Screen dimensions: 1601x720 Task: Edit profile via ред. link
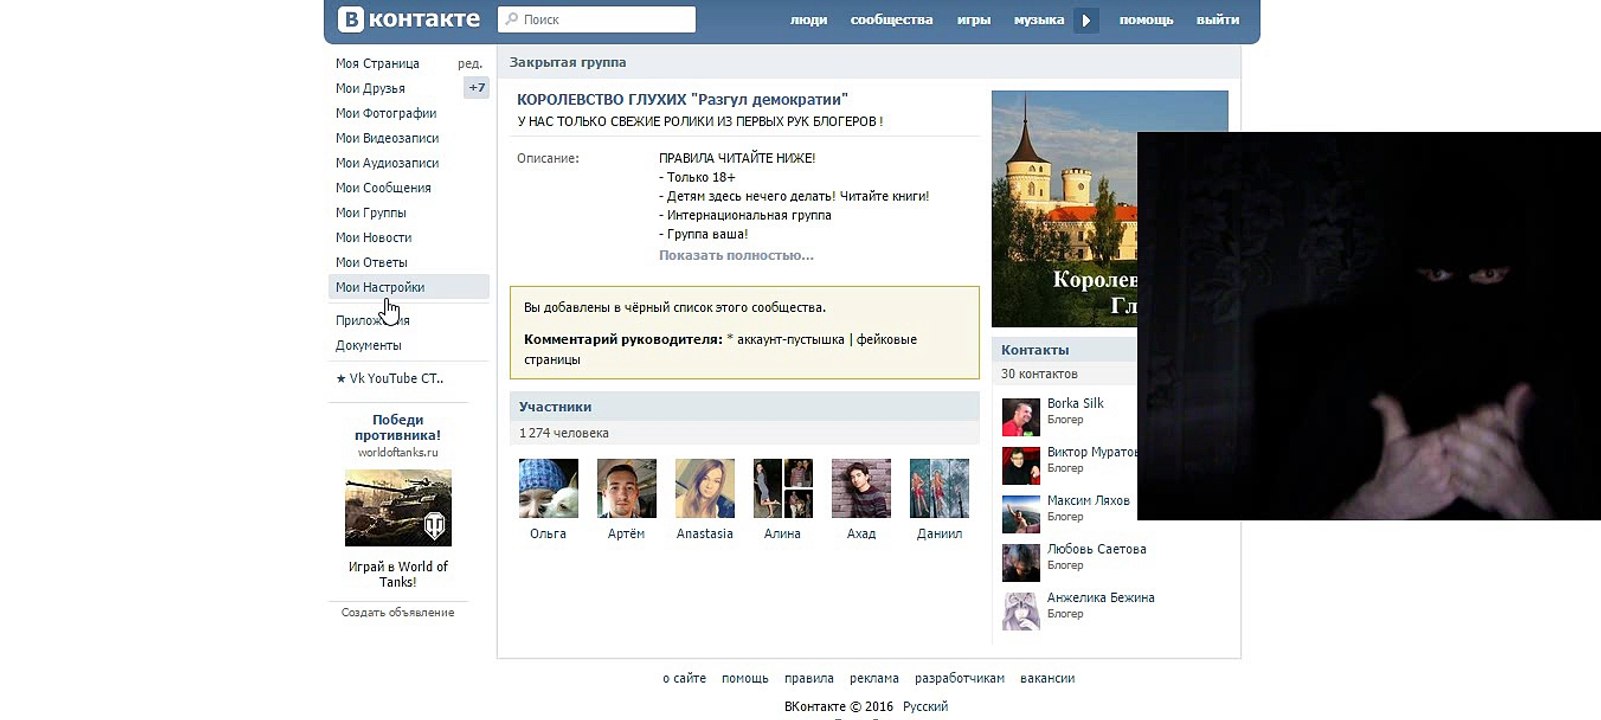(469, 63)
